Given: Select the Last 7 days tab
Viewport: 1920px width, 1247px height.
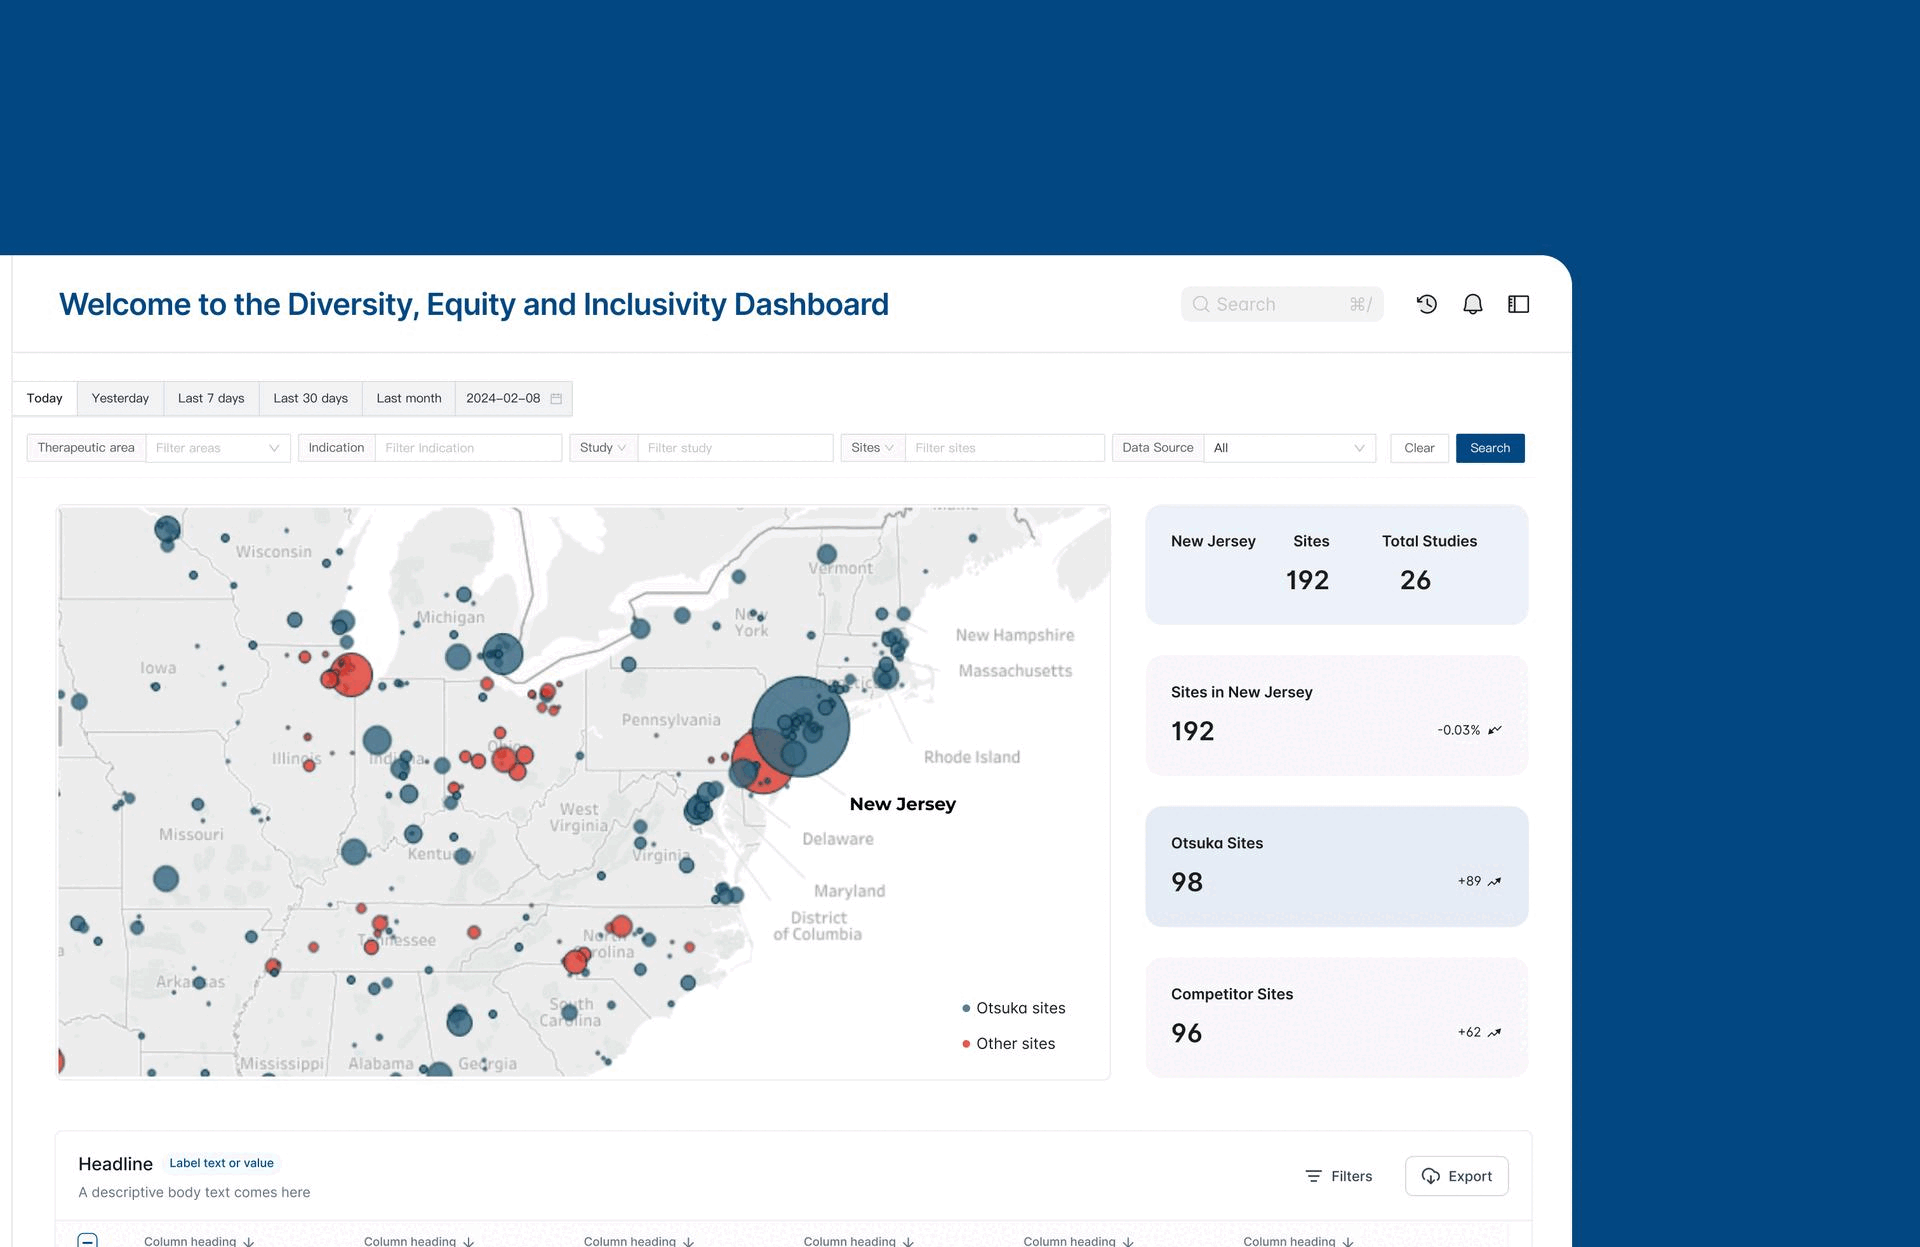Looking at the screenshot, I should [211, 398].
